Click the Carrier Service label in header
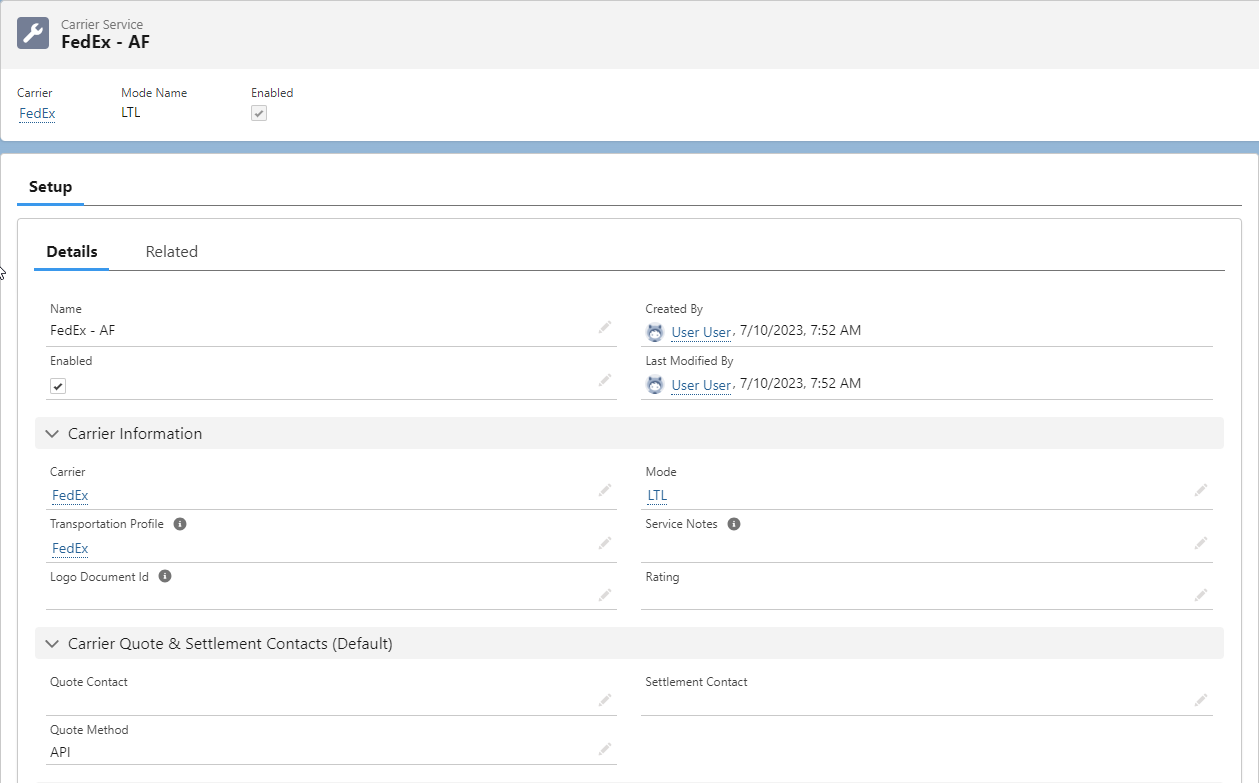The width and height of the screenshot is (1259, 783). [x=102, y=24]
